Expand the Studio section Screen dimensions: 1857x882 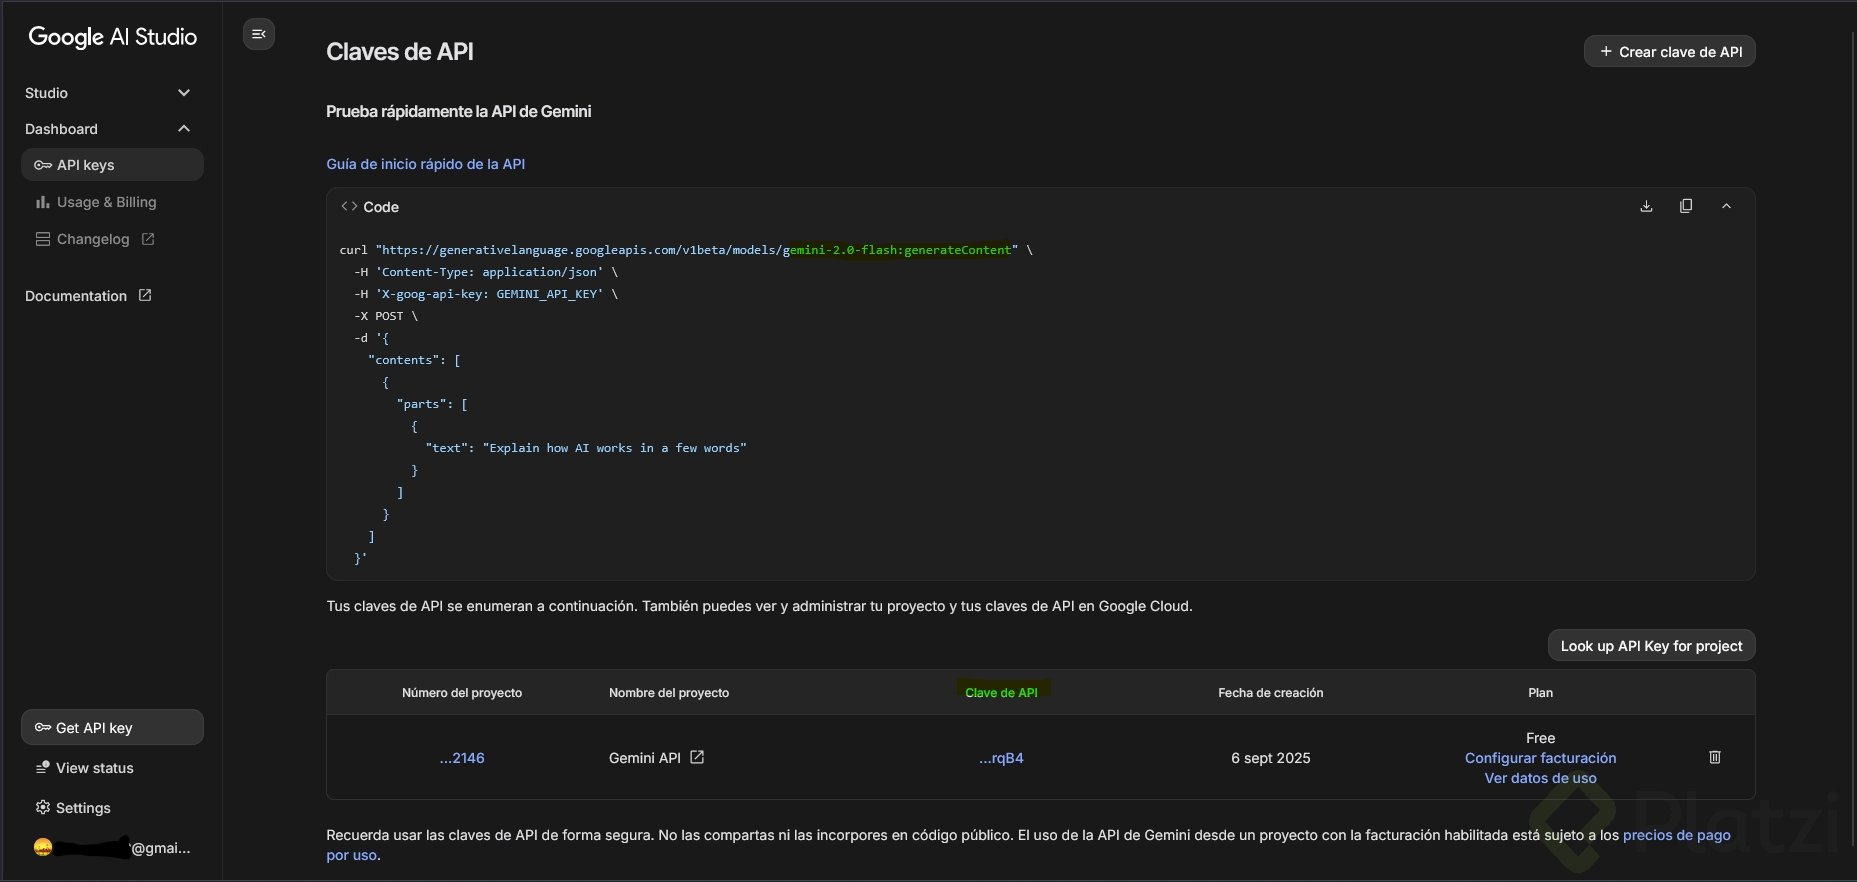(108, 93)
